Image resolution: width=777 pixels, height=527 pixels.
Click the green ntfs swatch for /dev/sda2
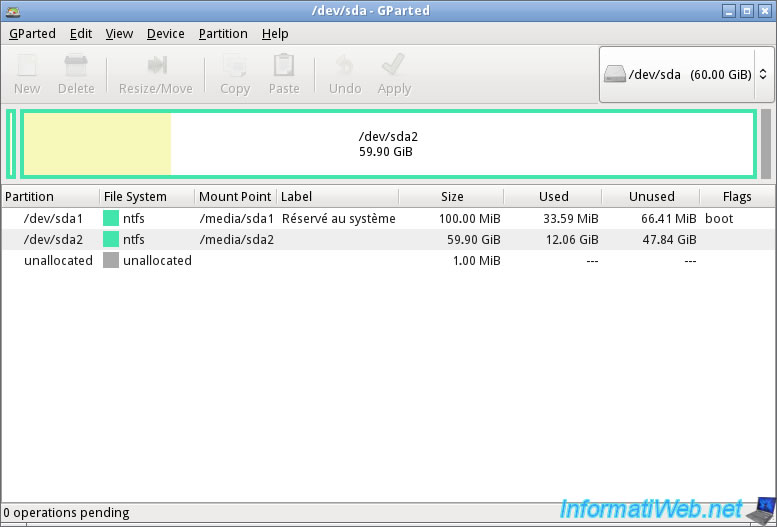(111, 239)
